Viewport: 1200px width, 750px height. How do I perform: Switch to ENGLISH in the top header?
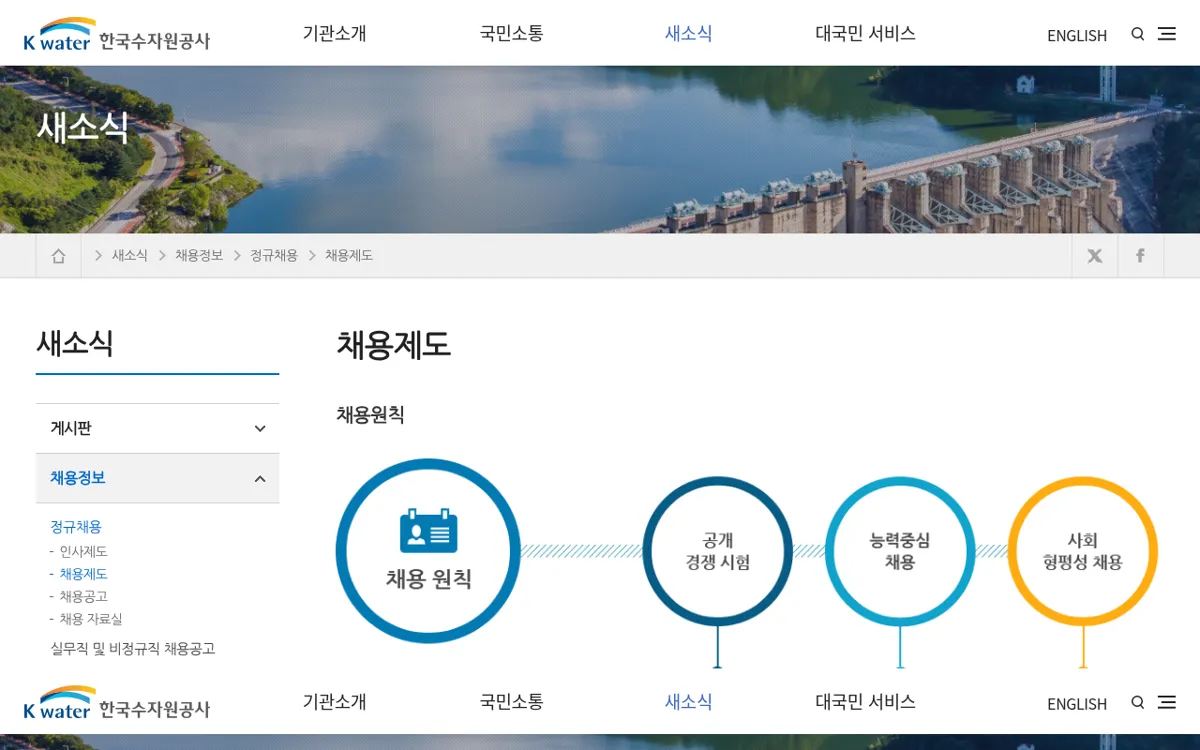(1077, 35)
